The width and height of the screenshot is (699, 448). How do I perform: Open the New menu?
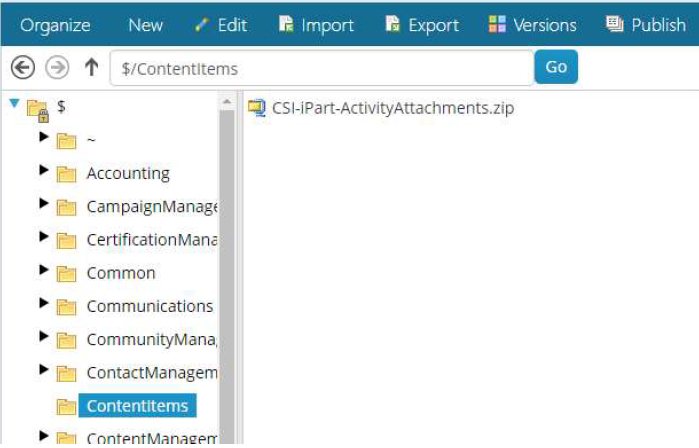coord(146,25)
